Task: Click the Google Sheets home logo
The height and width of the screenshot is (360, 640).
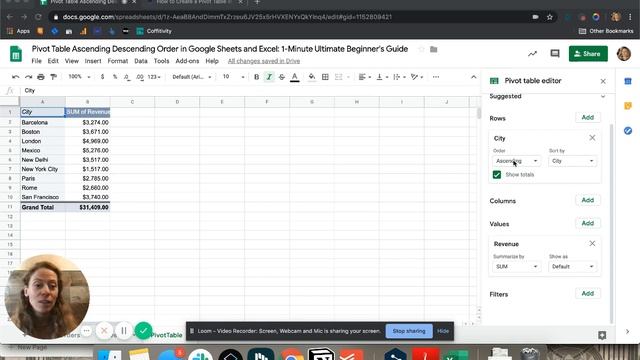Action: [16, 54]
